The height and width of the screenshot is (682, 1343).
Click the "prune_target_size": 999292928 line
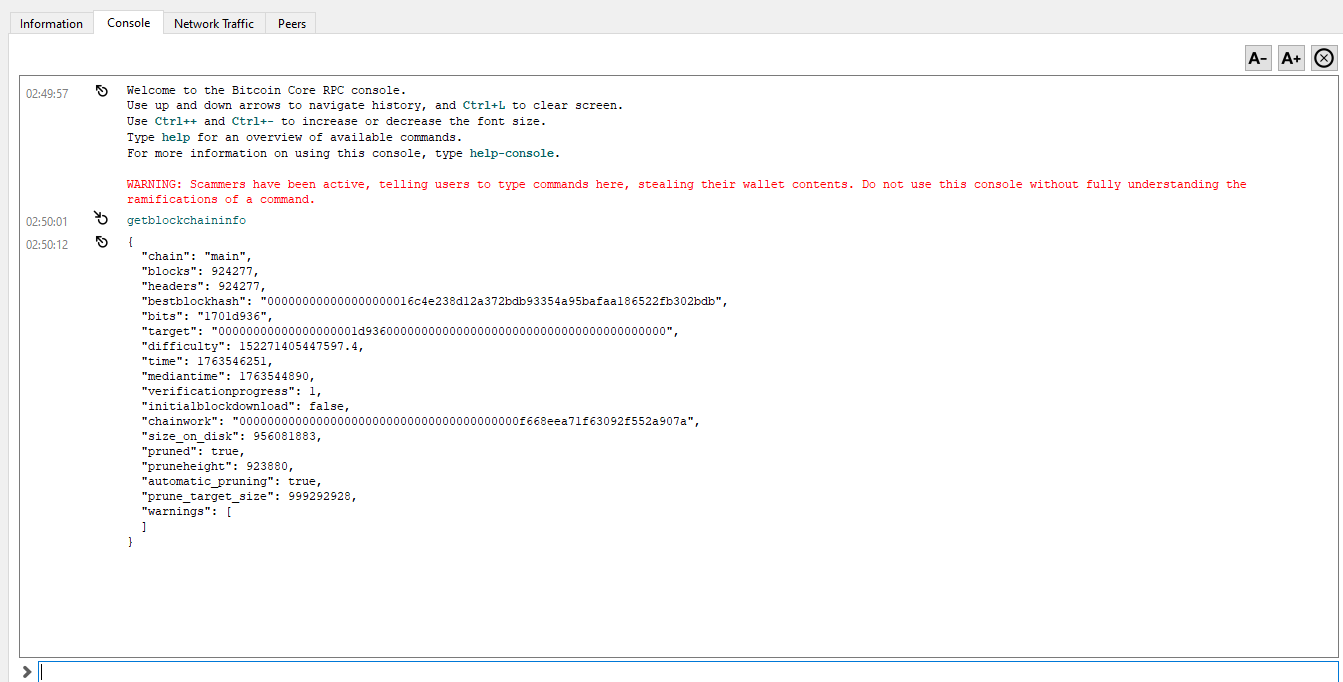click(x=249, y=496)
